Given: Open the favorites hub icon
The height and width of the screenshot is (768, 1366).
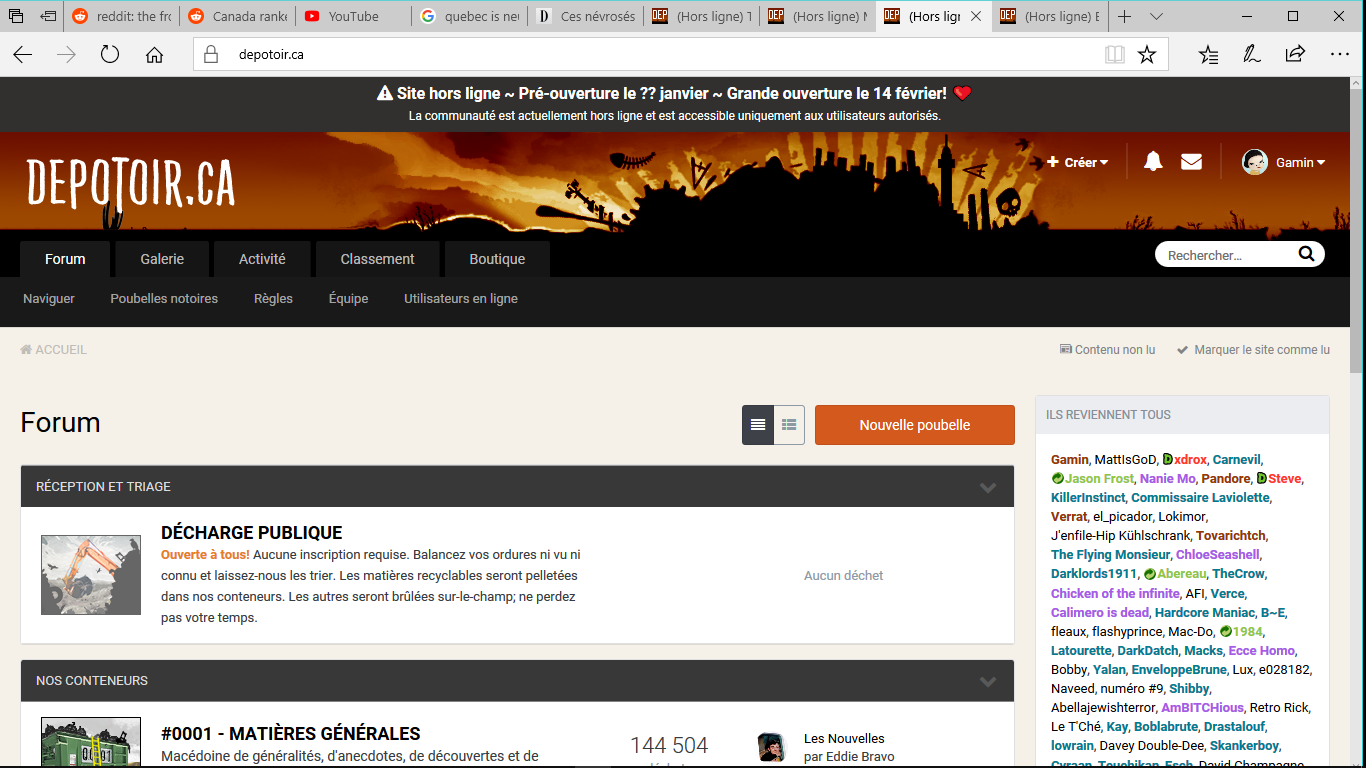Looking at the screenshot, I should click(1208, 55).
